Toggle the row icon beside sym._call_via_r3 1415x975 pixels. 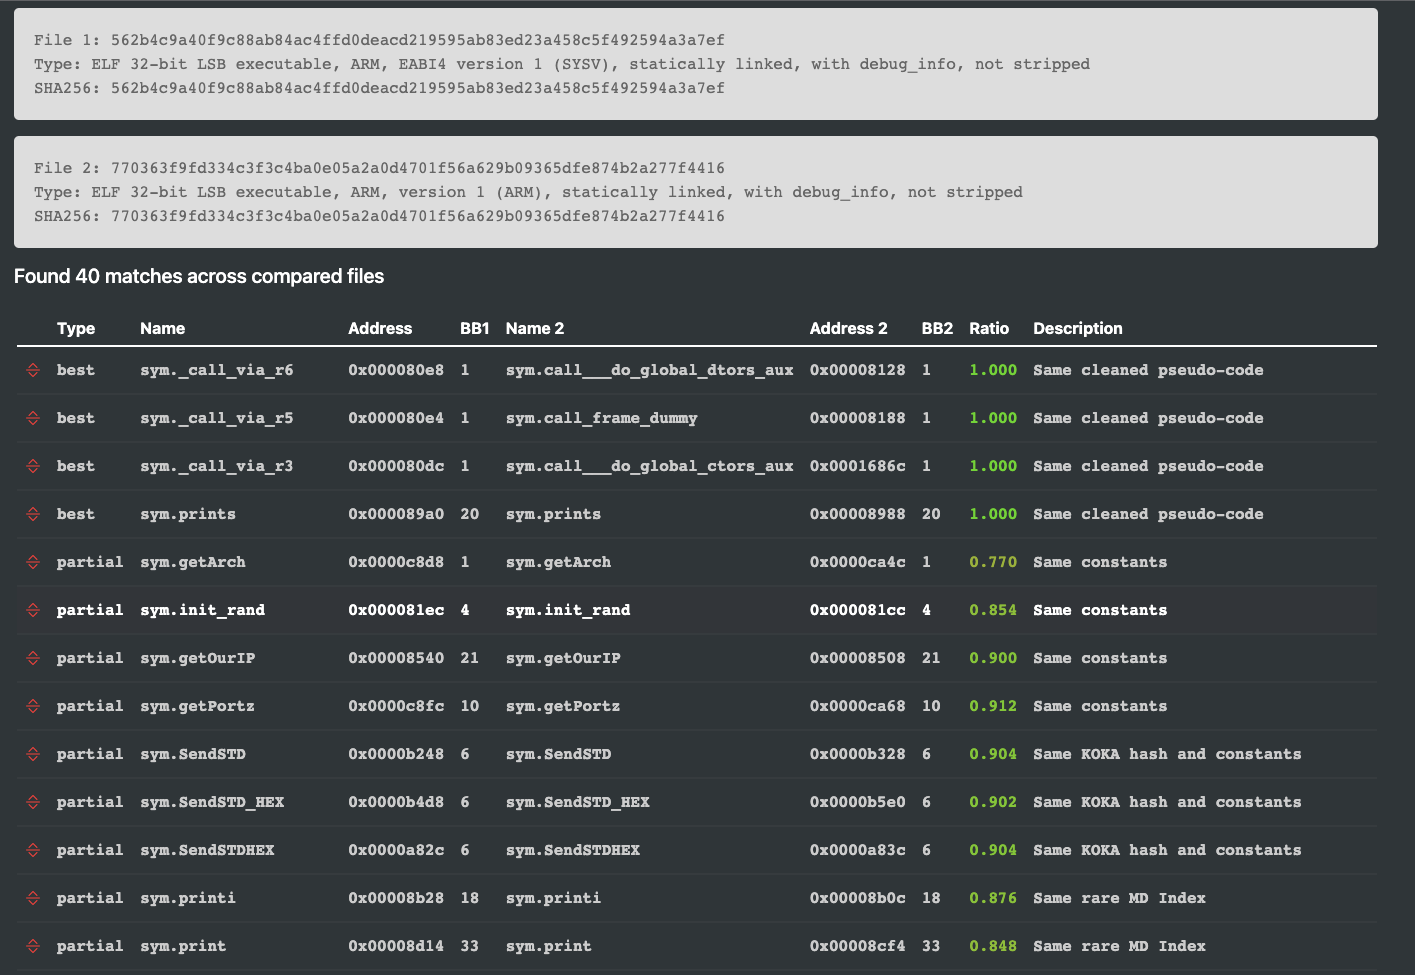[33, 466]
